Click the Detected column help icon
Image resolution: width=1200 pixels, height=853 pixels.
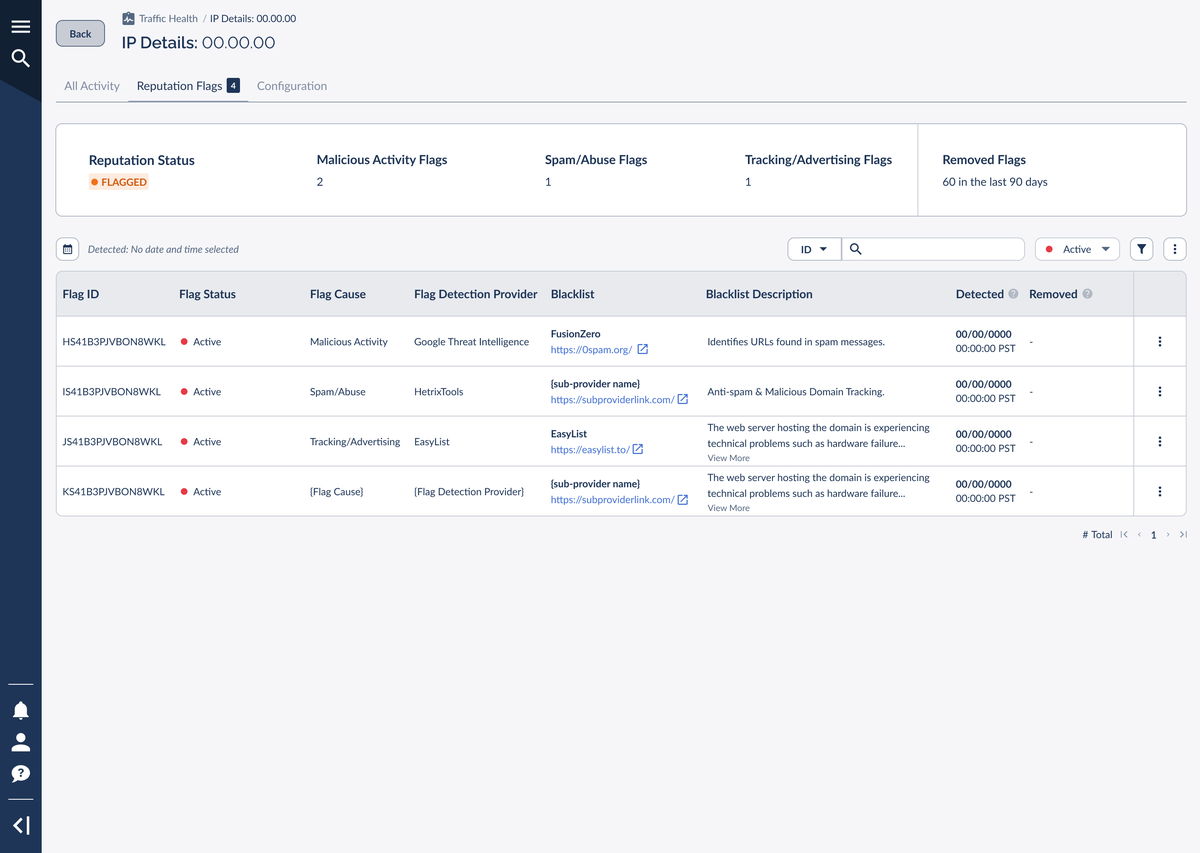(x=1013, y=294)
